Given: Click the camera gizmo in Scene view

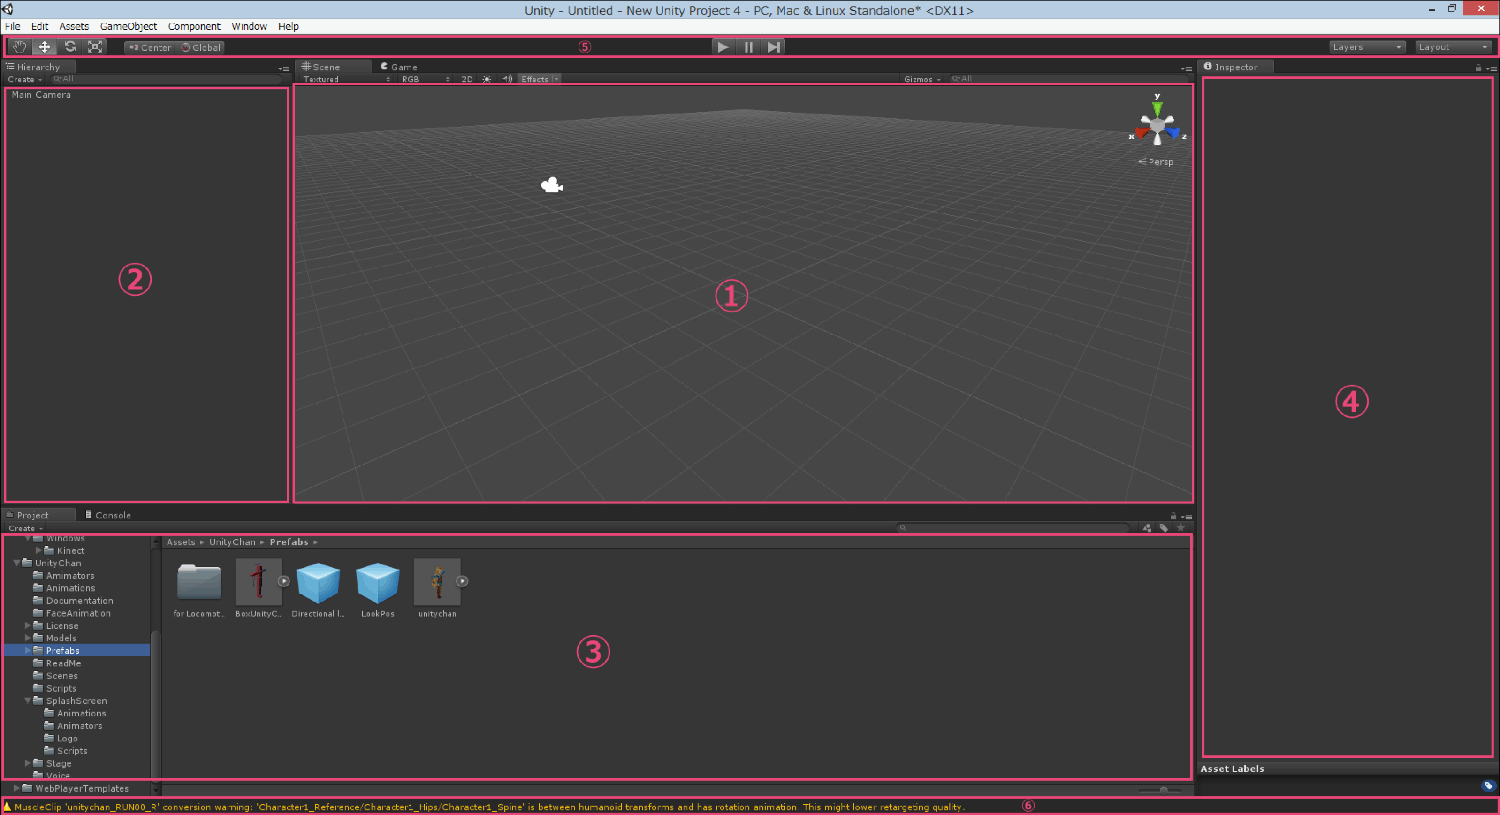Looking at the screenshot, I should click(x=551, y=185).
